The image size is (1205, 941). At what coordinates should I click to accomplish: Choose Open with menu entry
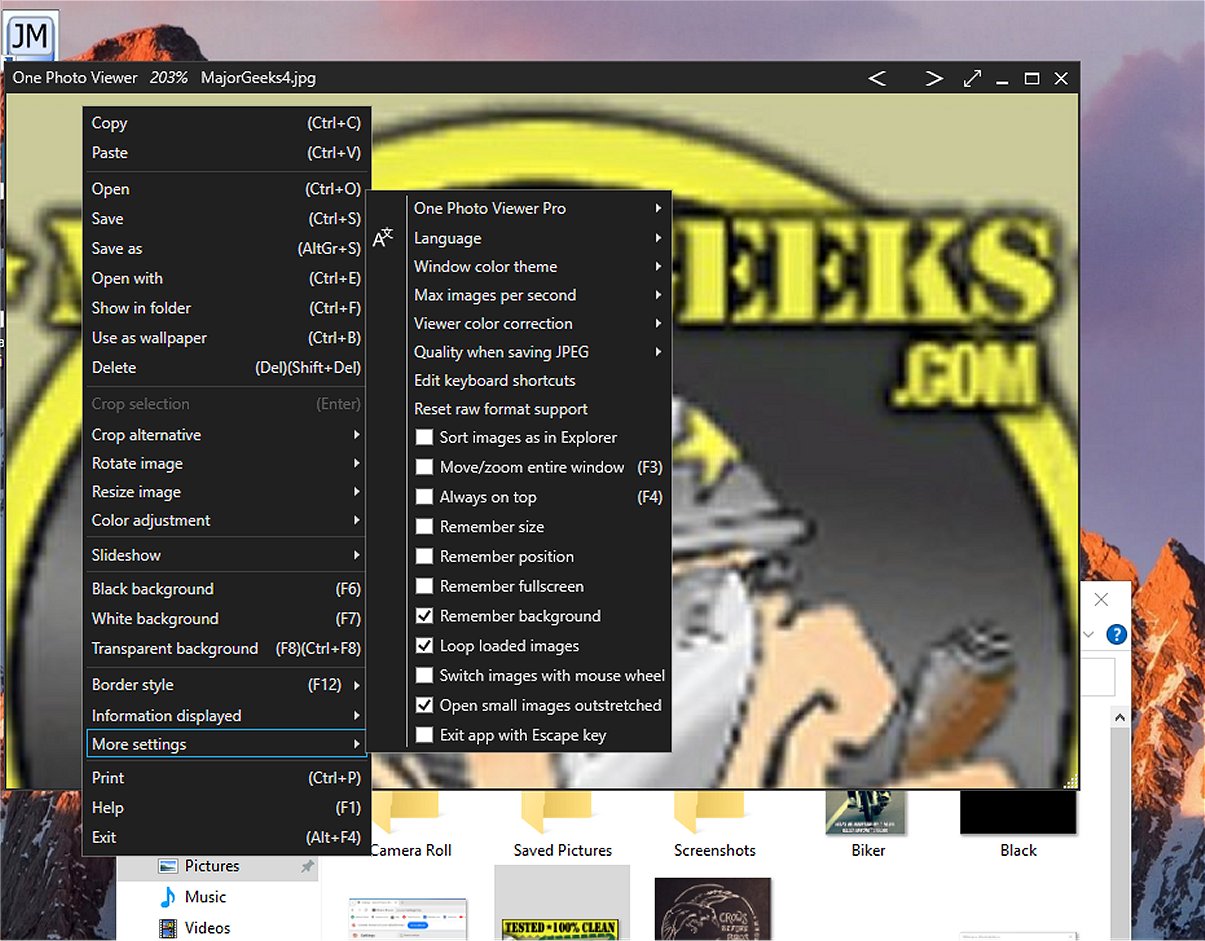point(226,279)
